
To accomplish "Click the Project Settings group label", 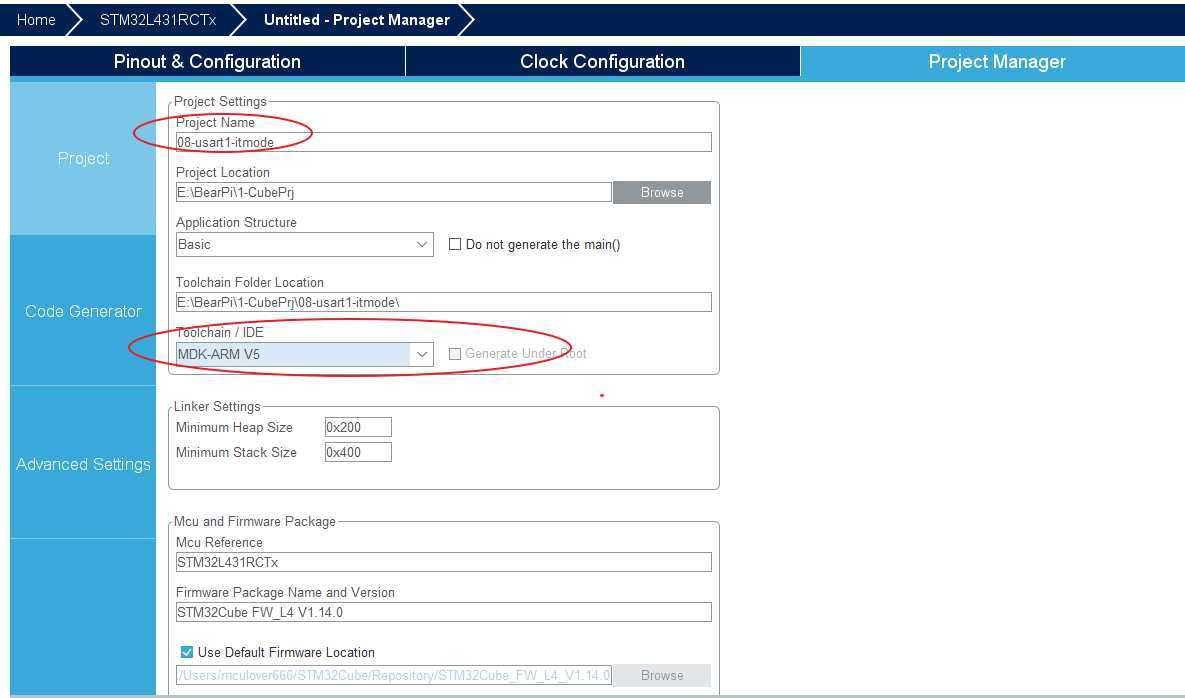I will pyautogui.click(x=220, y=101).
